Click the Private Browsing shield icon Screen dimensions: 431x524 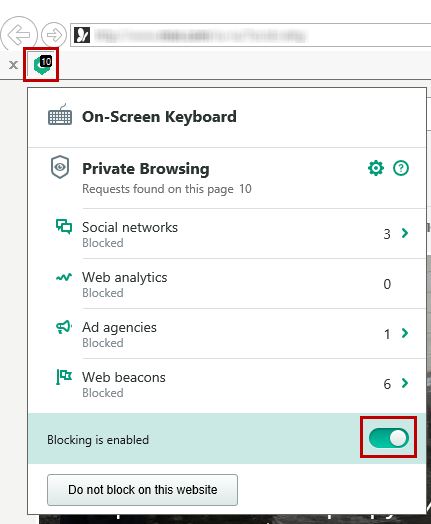(x=60, y=167)
